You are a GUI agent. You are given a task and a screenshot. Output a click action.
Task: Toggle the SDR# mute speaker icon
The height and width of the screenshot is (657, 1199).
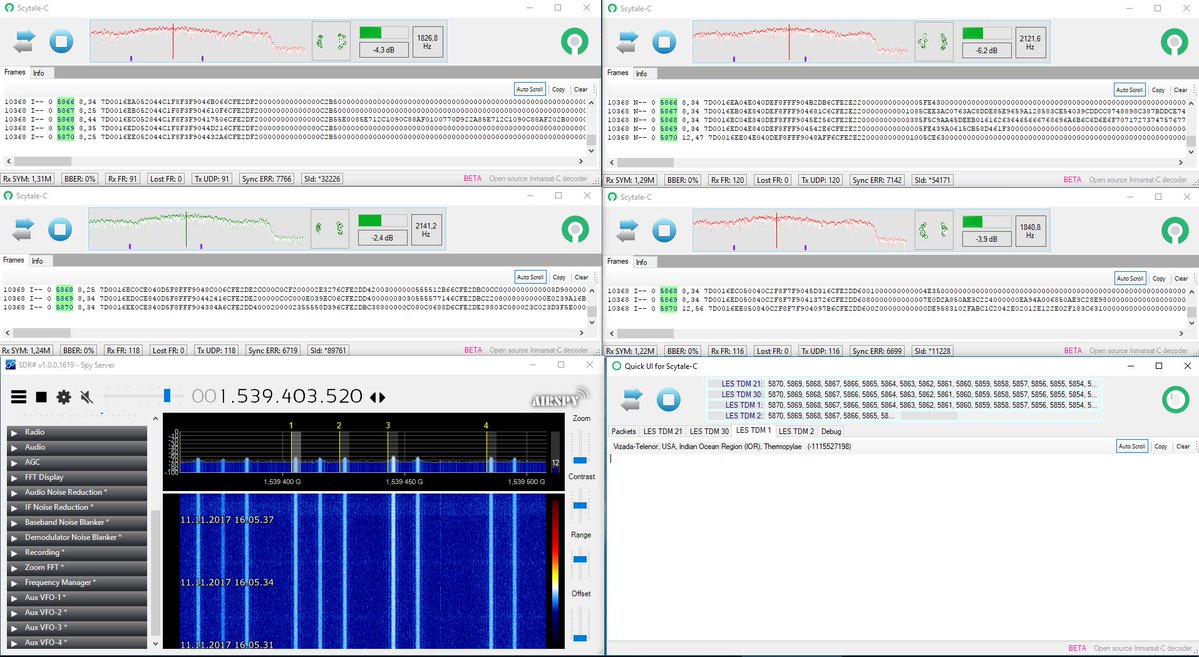click(x=86, y=397)
